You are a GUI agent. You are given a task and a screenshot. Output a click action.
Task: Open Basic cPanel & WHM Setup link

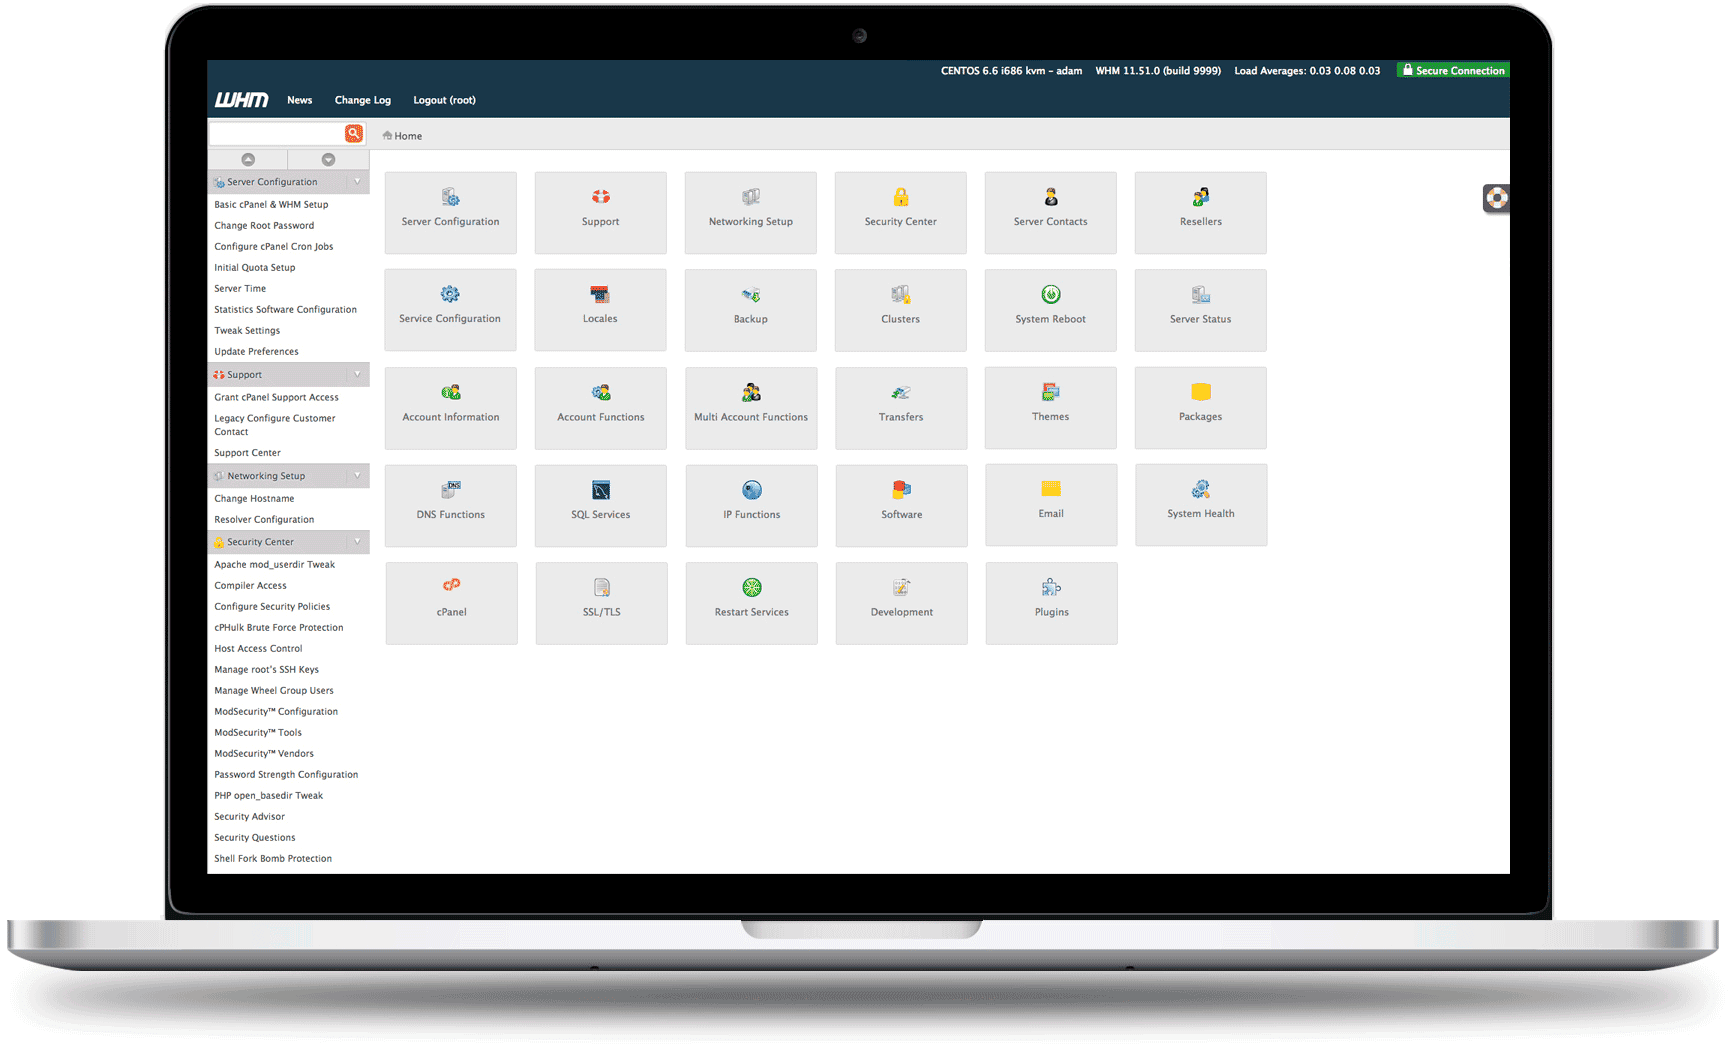coord(271,204)
